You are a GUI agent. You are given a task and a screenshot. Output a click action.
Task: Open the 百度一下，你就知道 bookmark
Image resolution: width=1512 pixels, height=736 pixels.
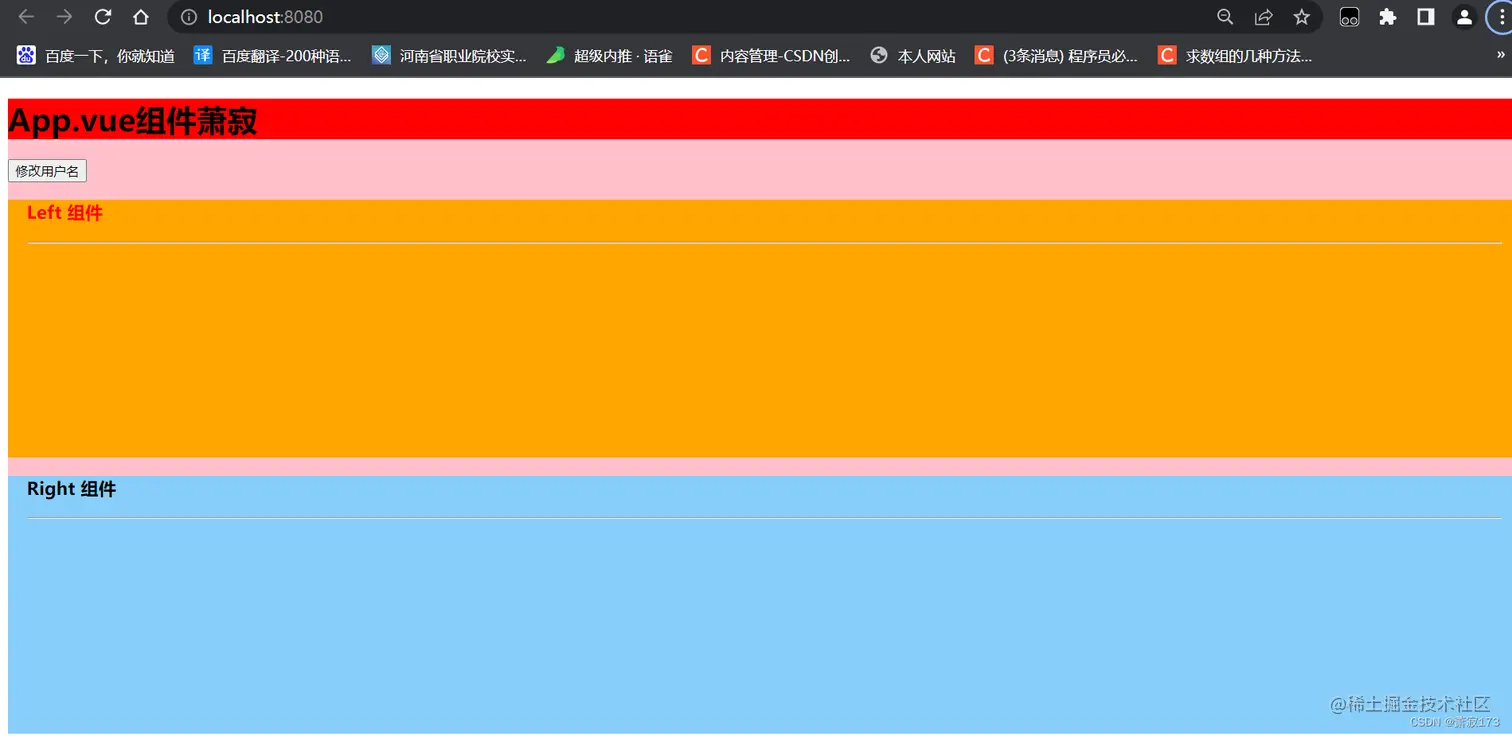(x=96, y=56)
